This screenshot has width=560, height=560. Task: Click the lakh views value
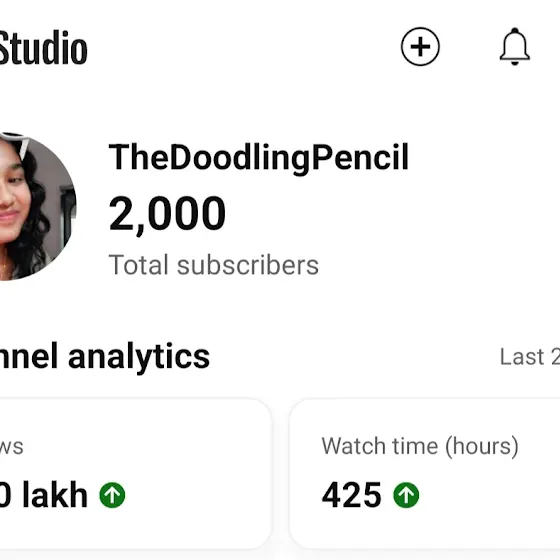coord(44,495)
